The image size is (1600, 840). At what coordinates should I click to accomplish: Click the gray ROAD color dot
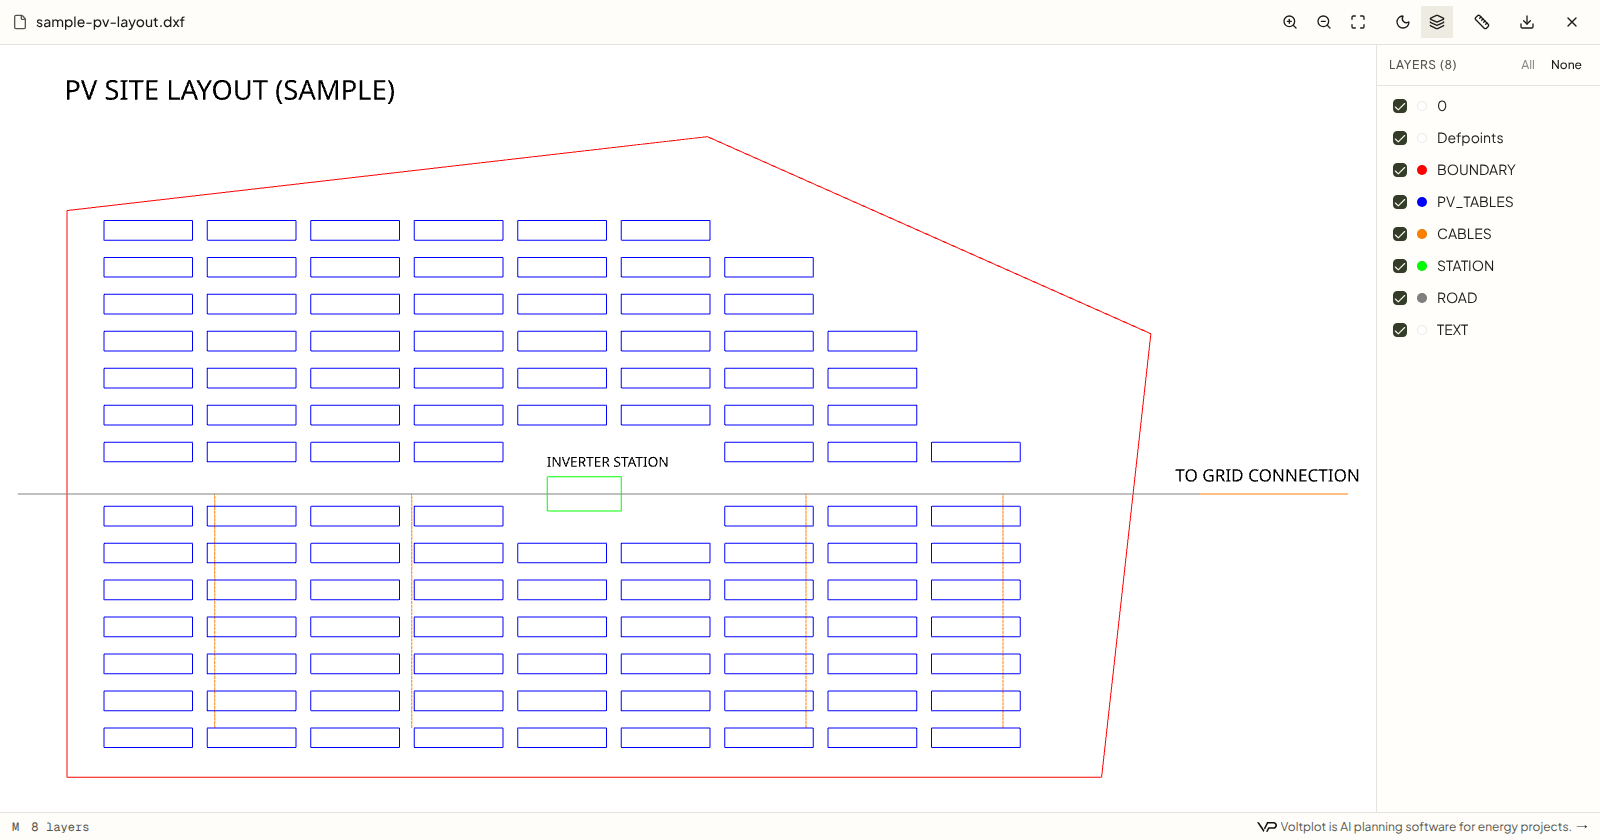[x=1422, y=298]
